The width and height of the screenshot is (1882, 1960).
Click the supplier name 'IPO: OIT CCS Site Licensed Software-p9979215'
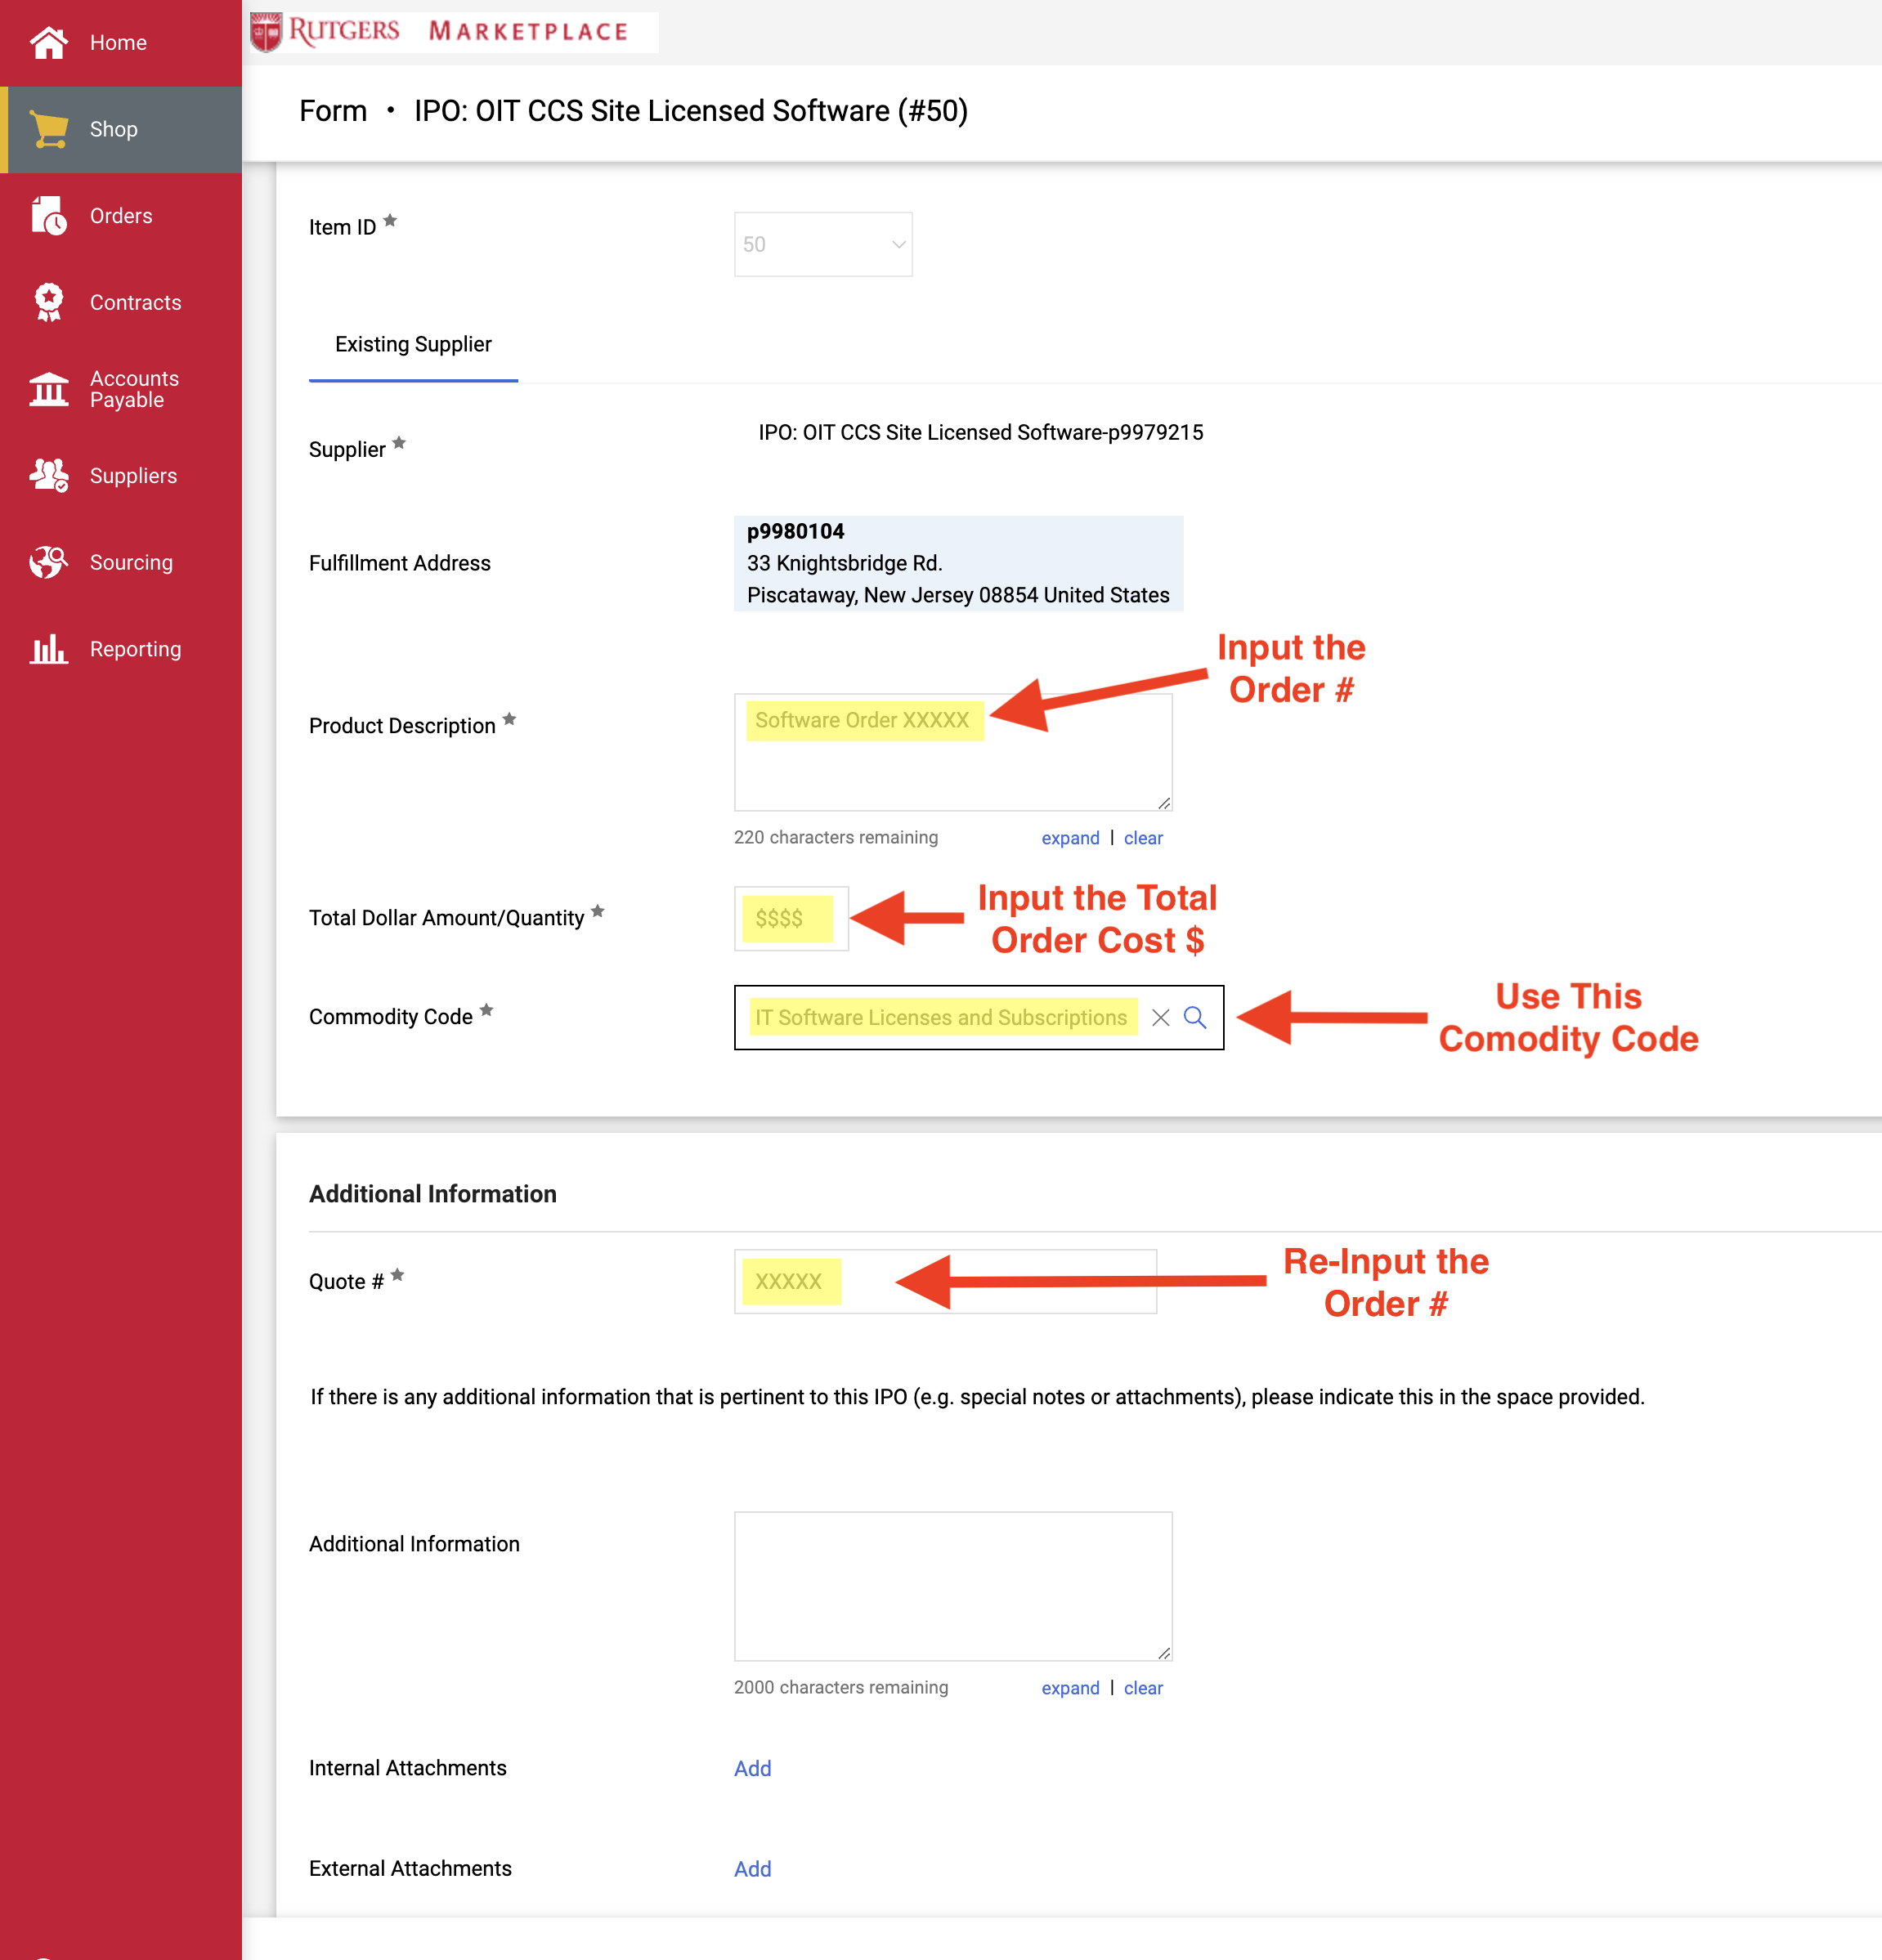[x=980, y=432]
